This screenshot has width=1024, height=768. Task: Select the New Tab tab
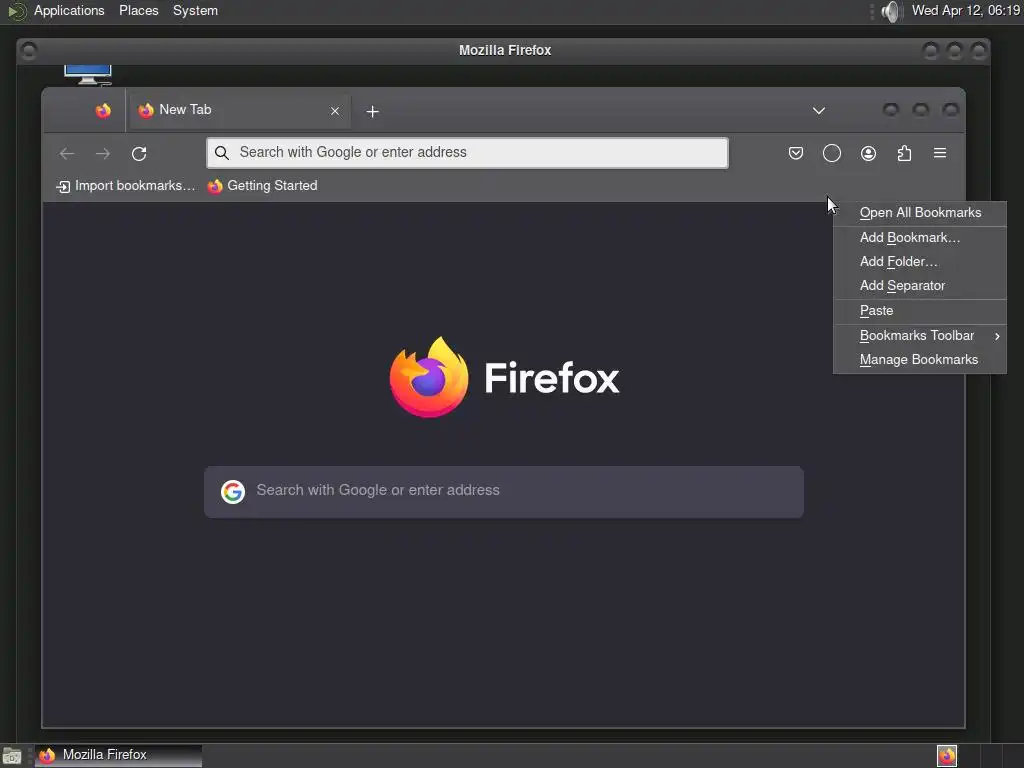click(238, 111)
